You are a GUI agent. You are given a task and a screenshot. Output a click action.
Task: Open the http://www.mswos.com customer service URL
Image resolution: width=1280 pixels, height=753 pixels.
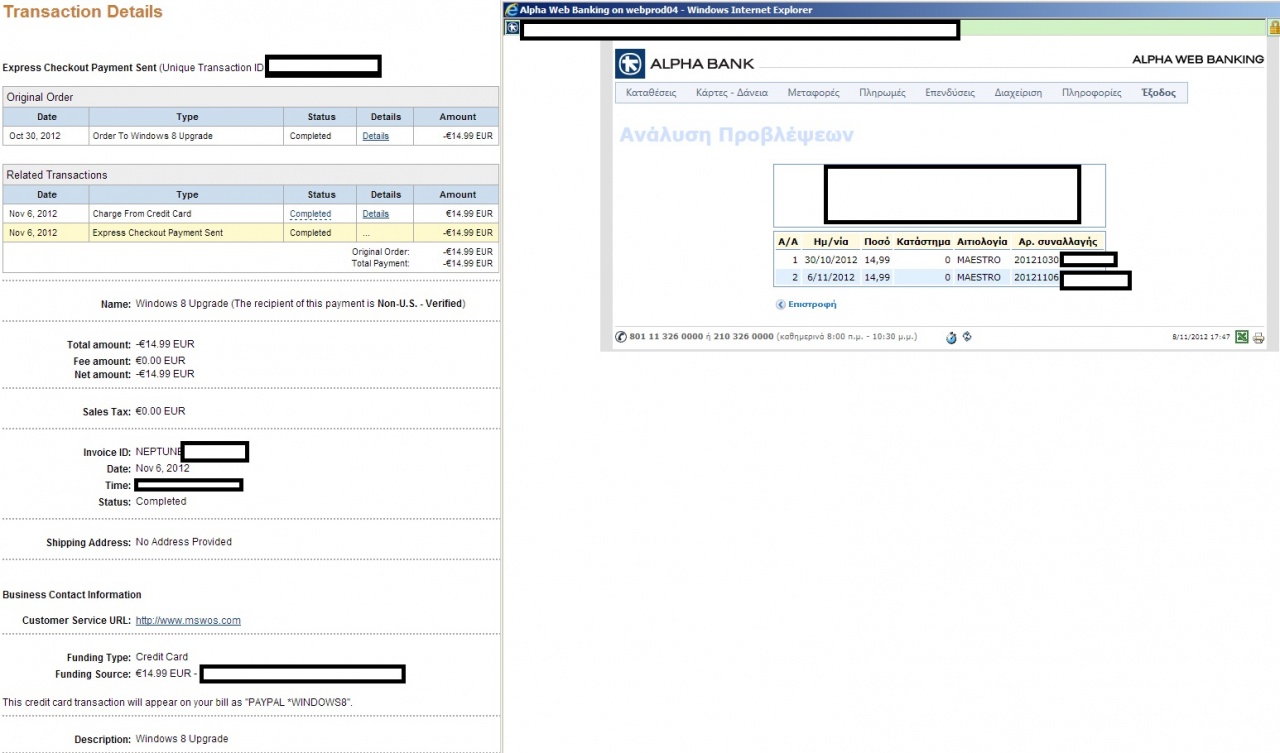click(x=188, y=620)
